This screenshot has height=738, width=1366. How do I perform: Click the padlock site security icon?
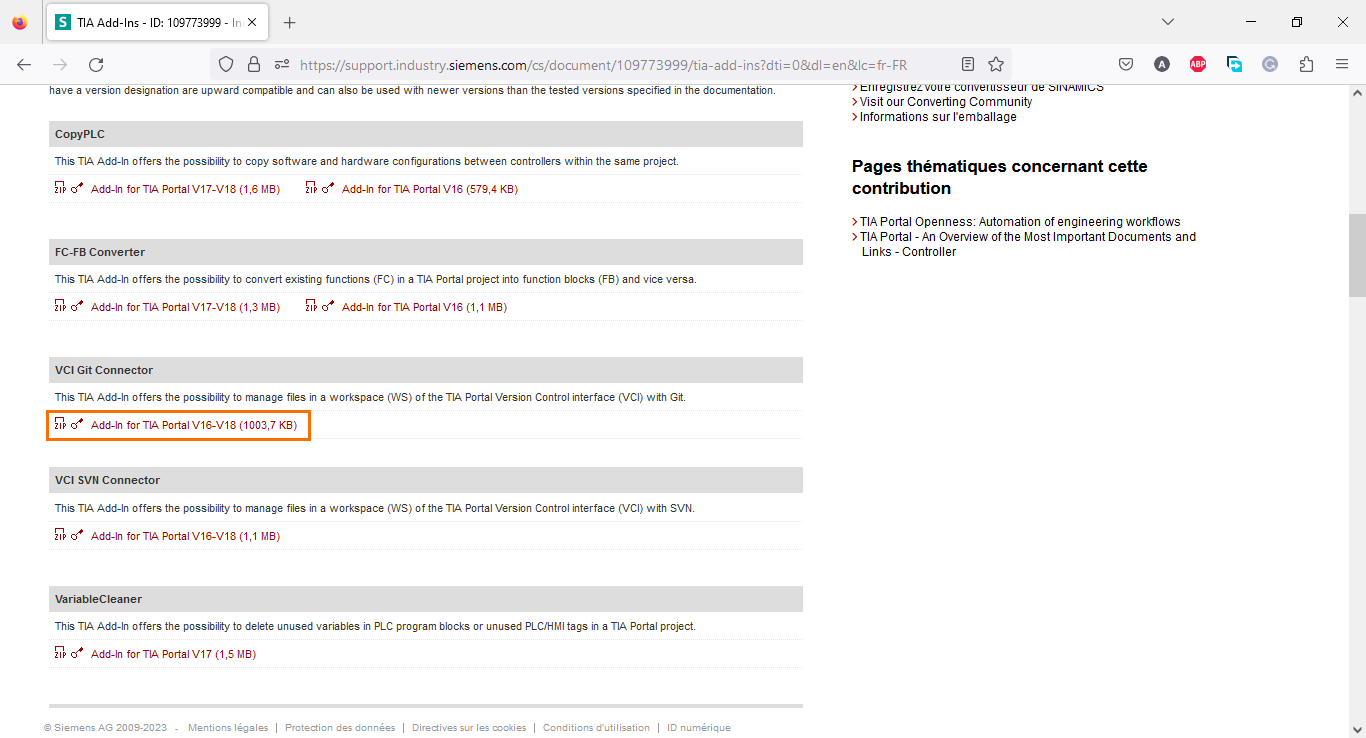(x=254, y=63)
